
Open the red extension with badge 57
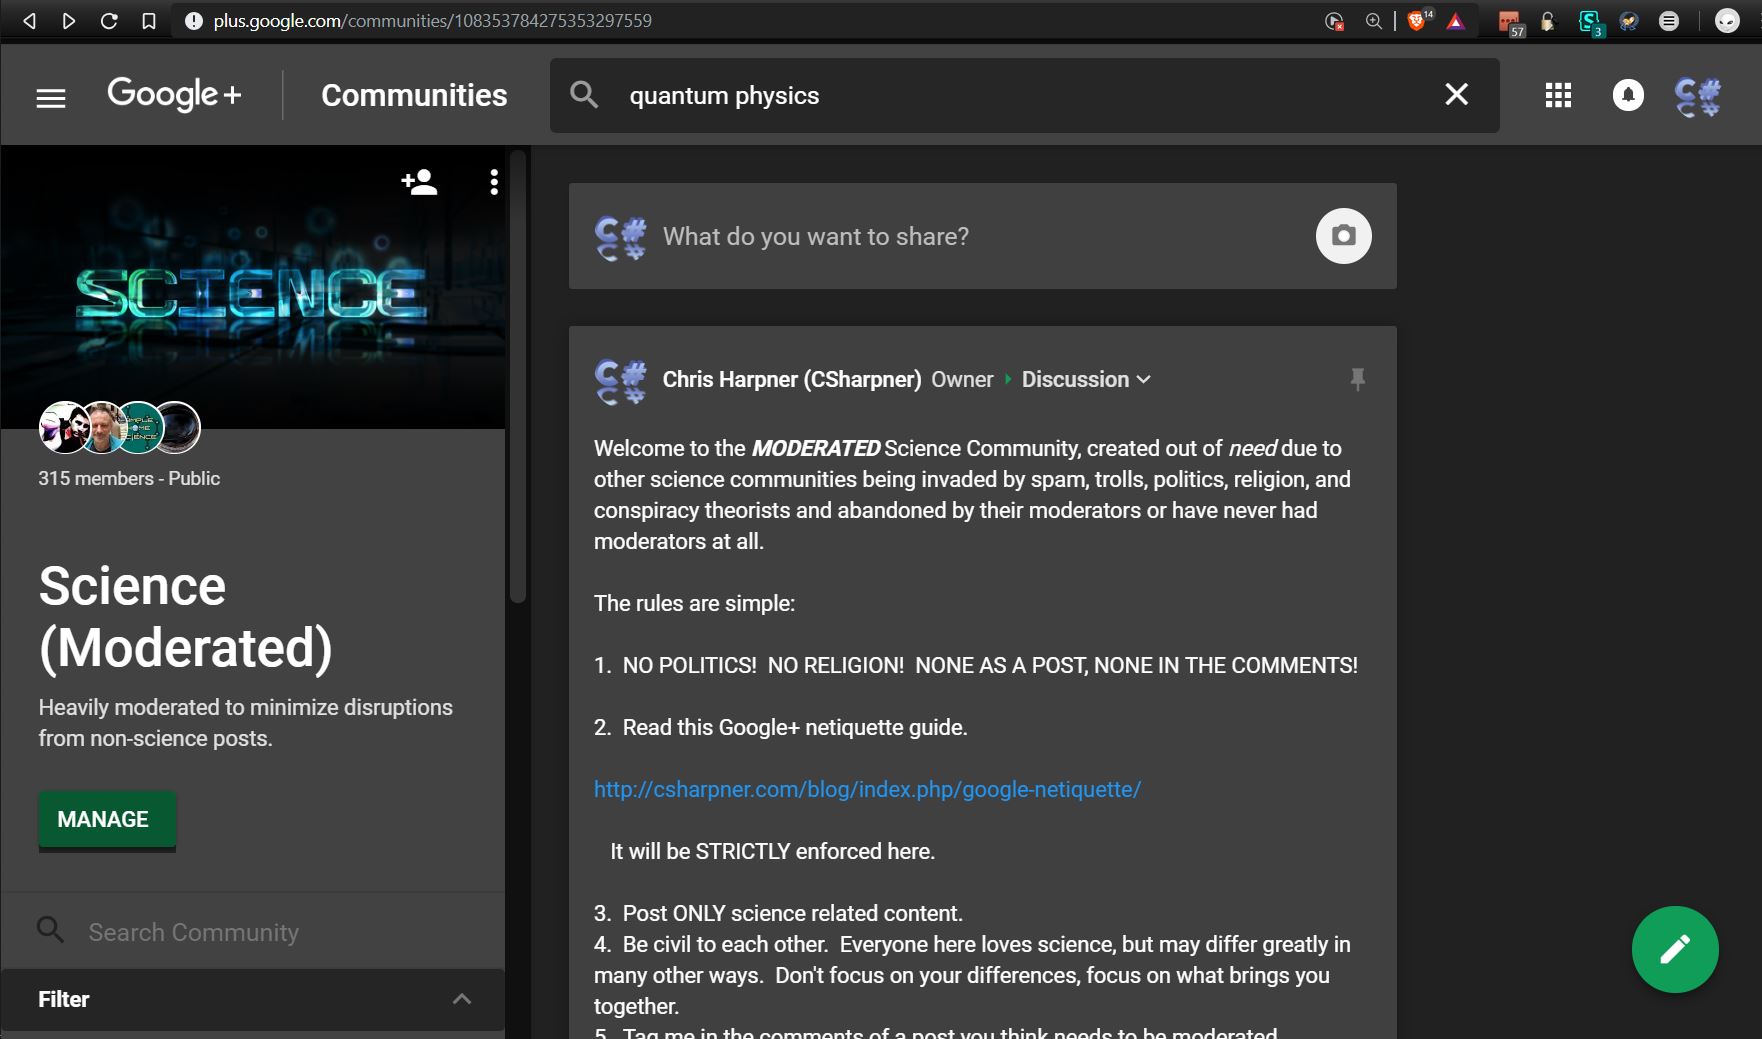tap(1510, 23)
